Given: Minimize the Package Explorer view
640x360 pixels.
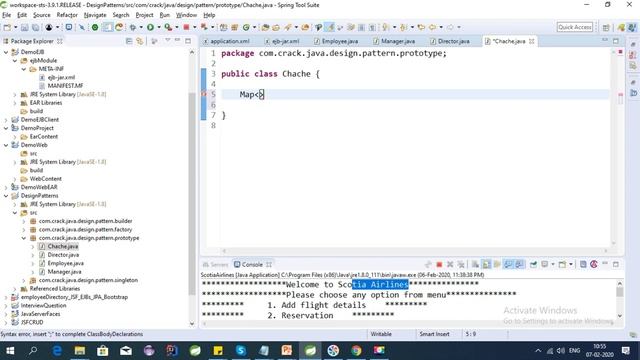Looking at the screenshot, I should [178, 40].
